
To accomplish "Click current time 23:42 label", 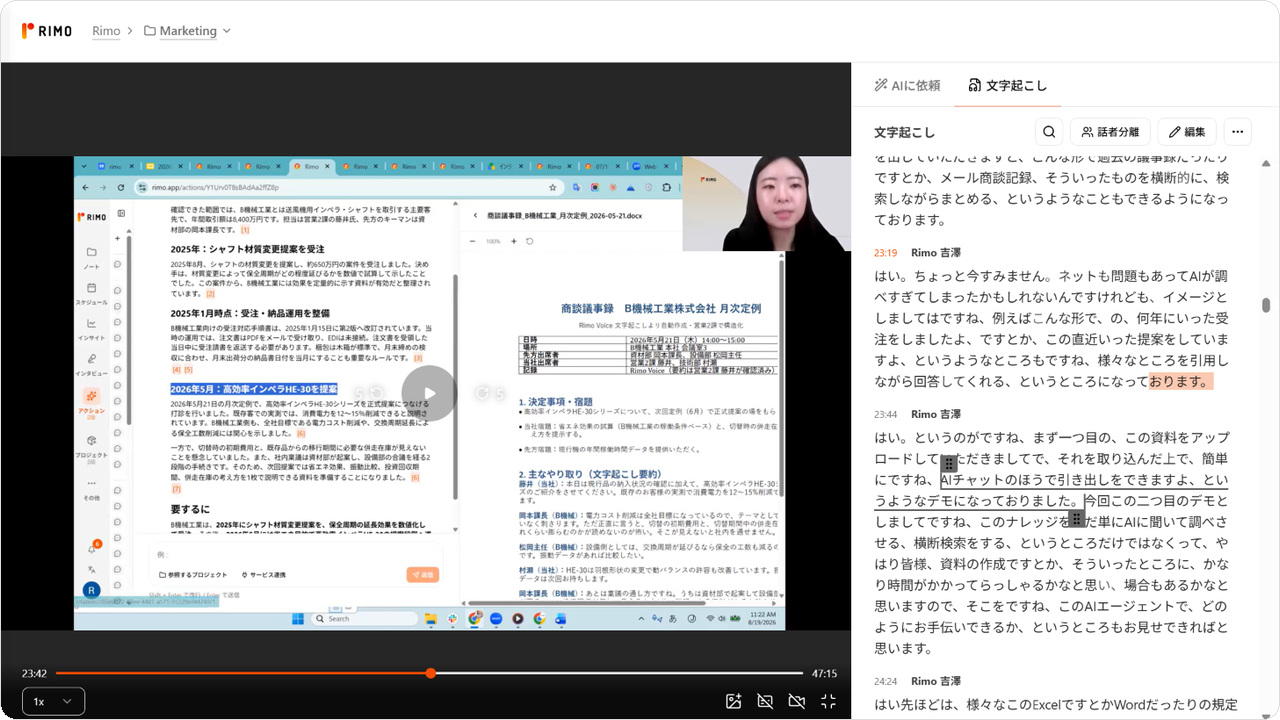I will coord(35,673).
